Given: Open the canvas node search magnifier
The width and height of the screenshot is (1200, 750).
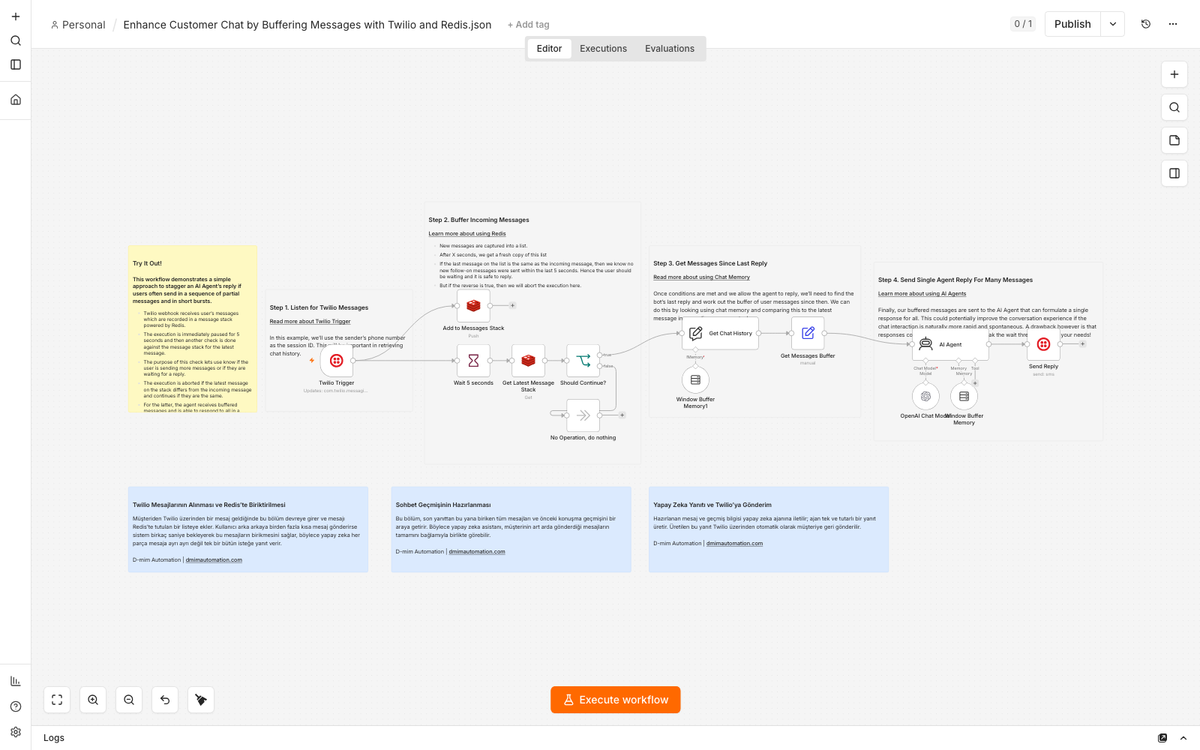Looking at the screenshot, I should click(x=1175, y=107).
